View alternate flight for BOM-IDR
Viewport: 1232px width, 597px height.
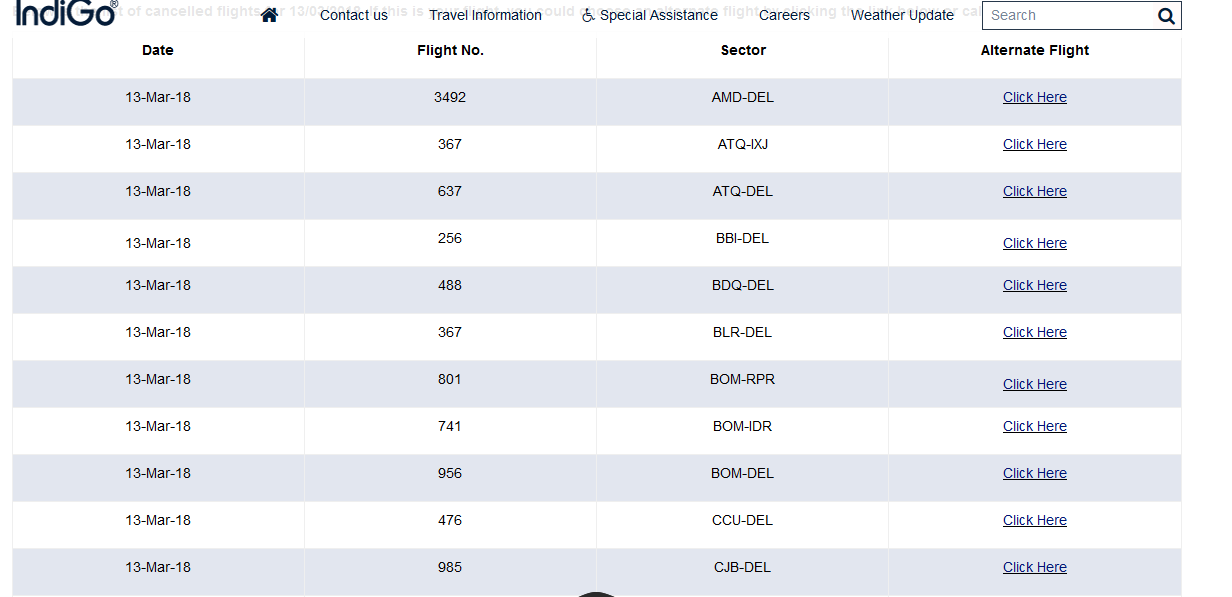click(x=1034, y=426)
